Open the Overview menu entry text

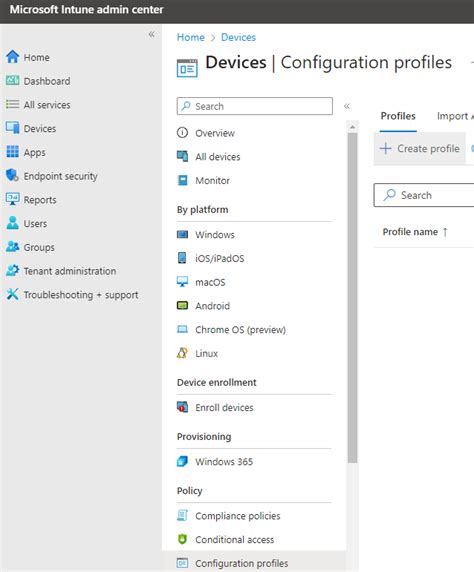[215, 133]
